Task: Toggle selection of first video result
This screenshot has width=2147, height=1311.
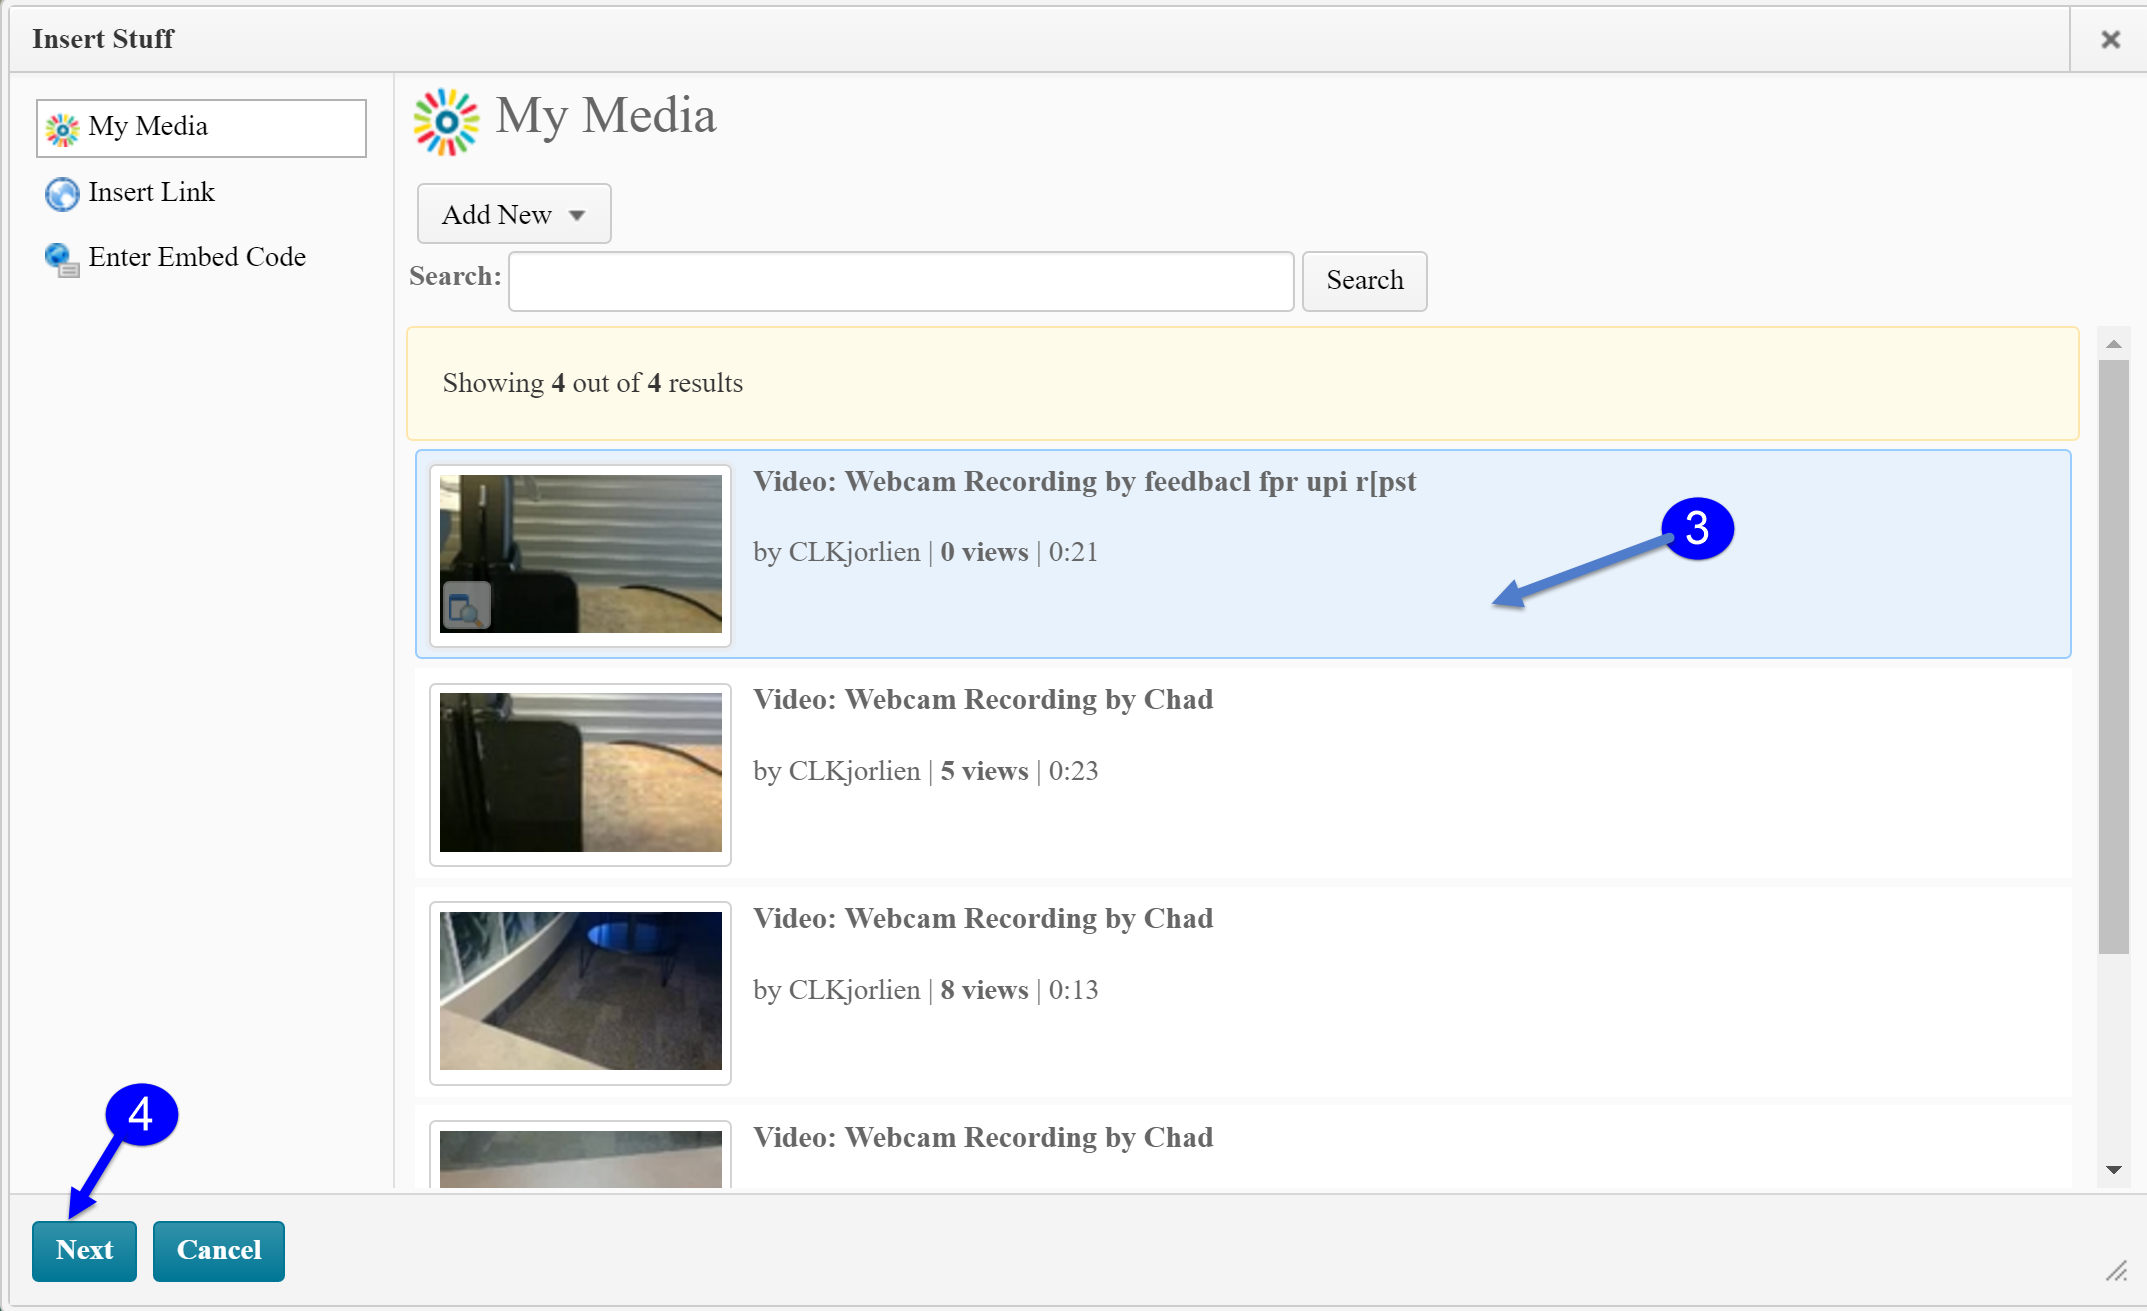Action: (1242, 552)
